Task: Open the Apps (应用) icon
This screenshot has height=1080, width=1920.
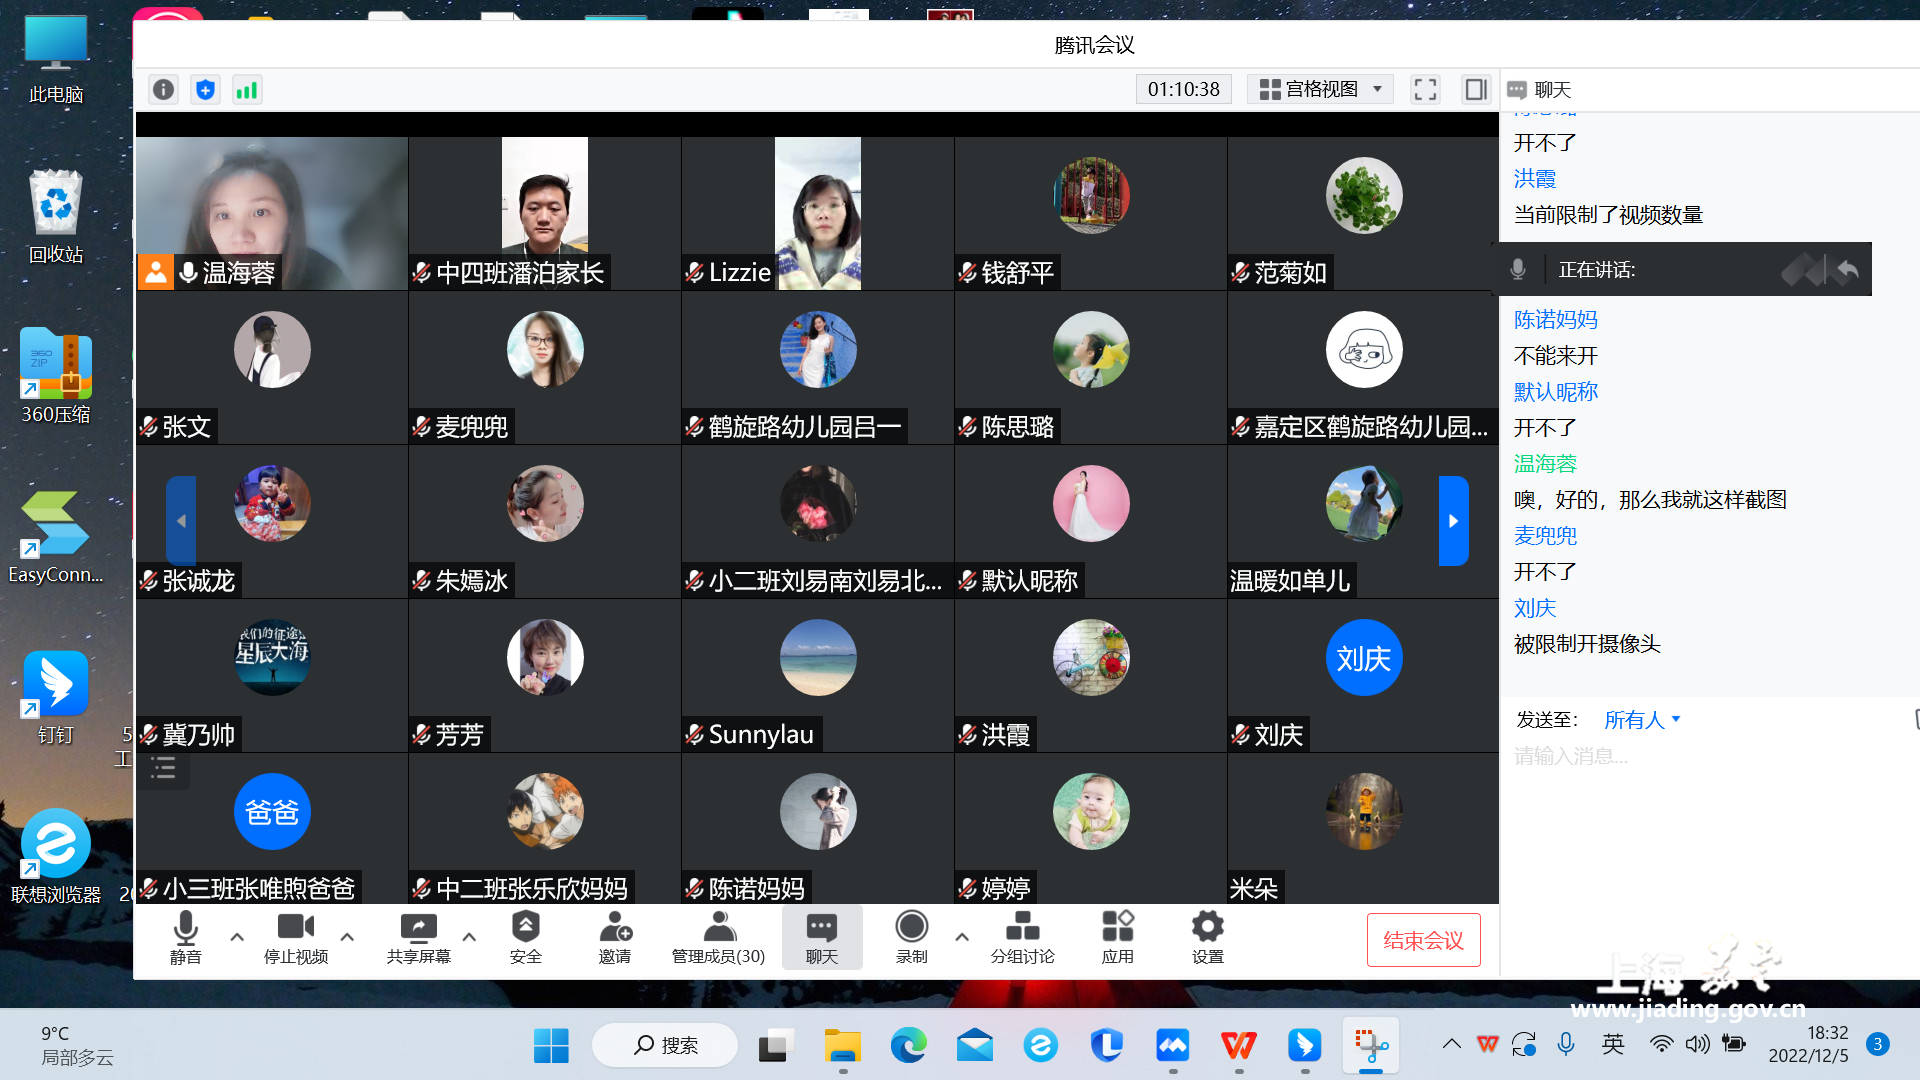Action: pos(1117,937)
